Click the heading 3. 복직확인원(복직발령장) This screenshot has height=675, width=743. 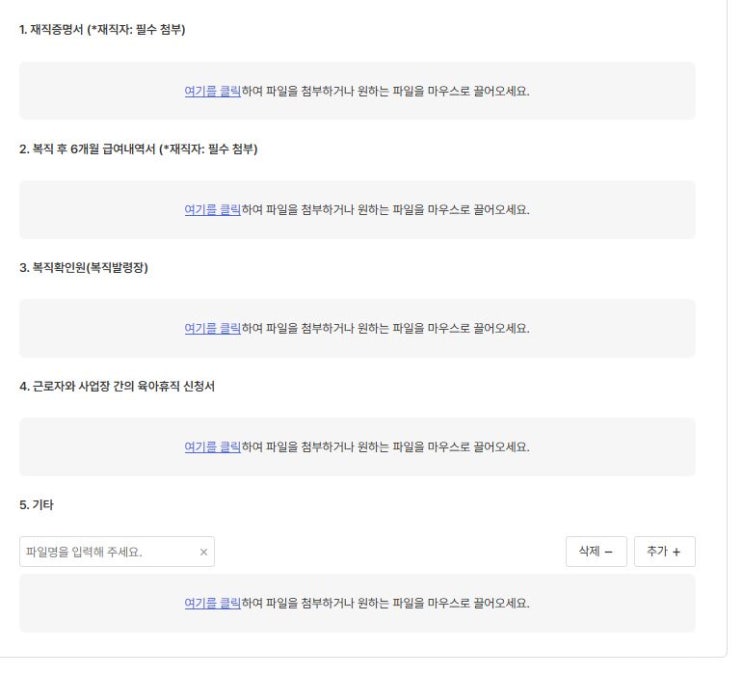83,267
